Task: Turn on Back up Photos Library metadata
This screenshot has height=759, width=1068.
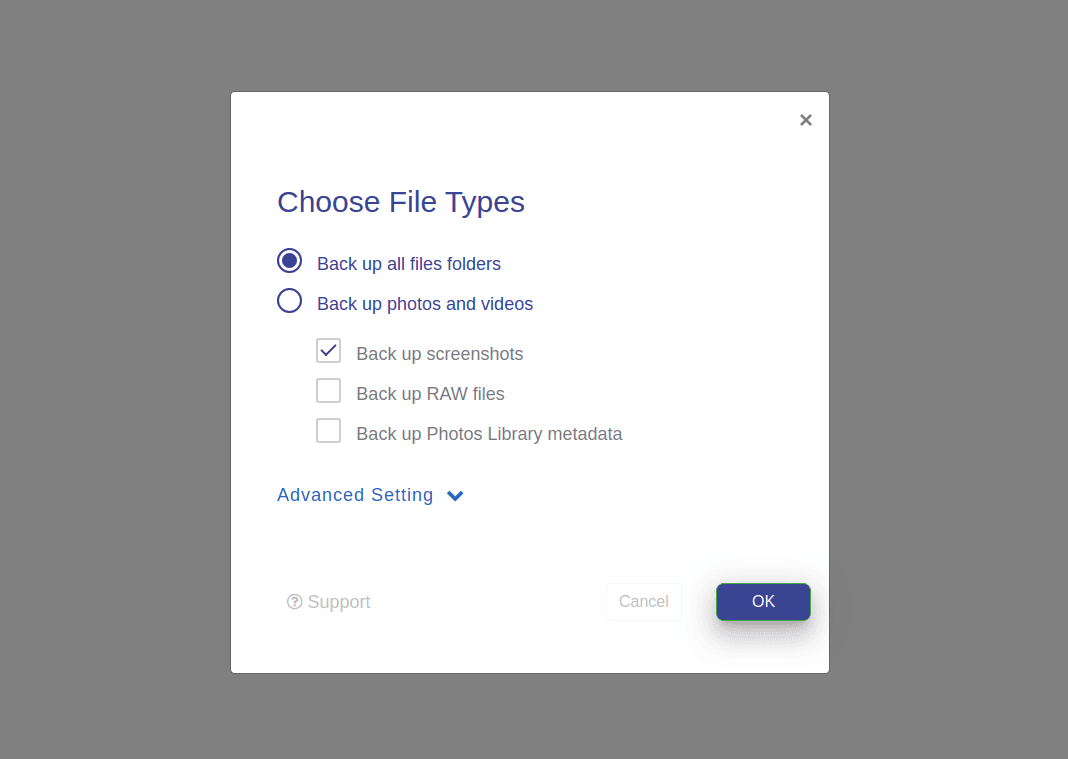Action: [329, 430]
